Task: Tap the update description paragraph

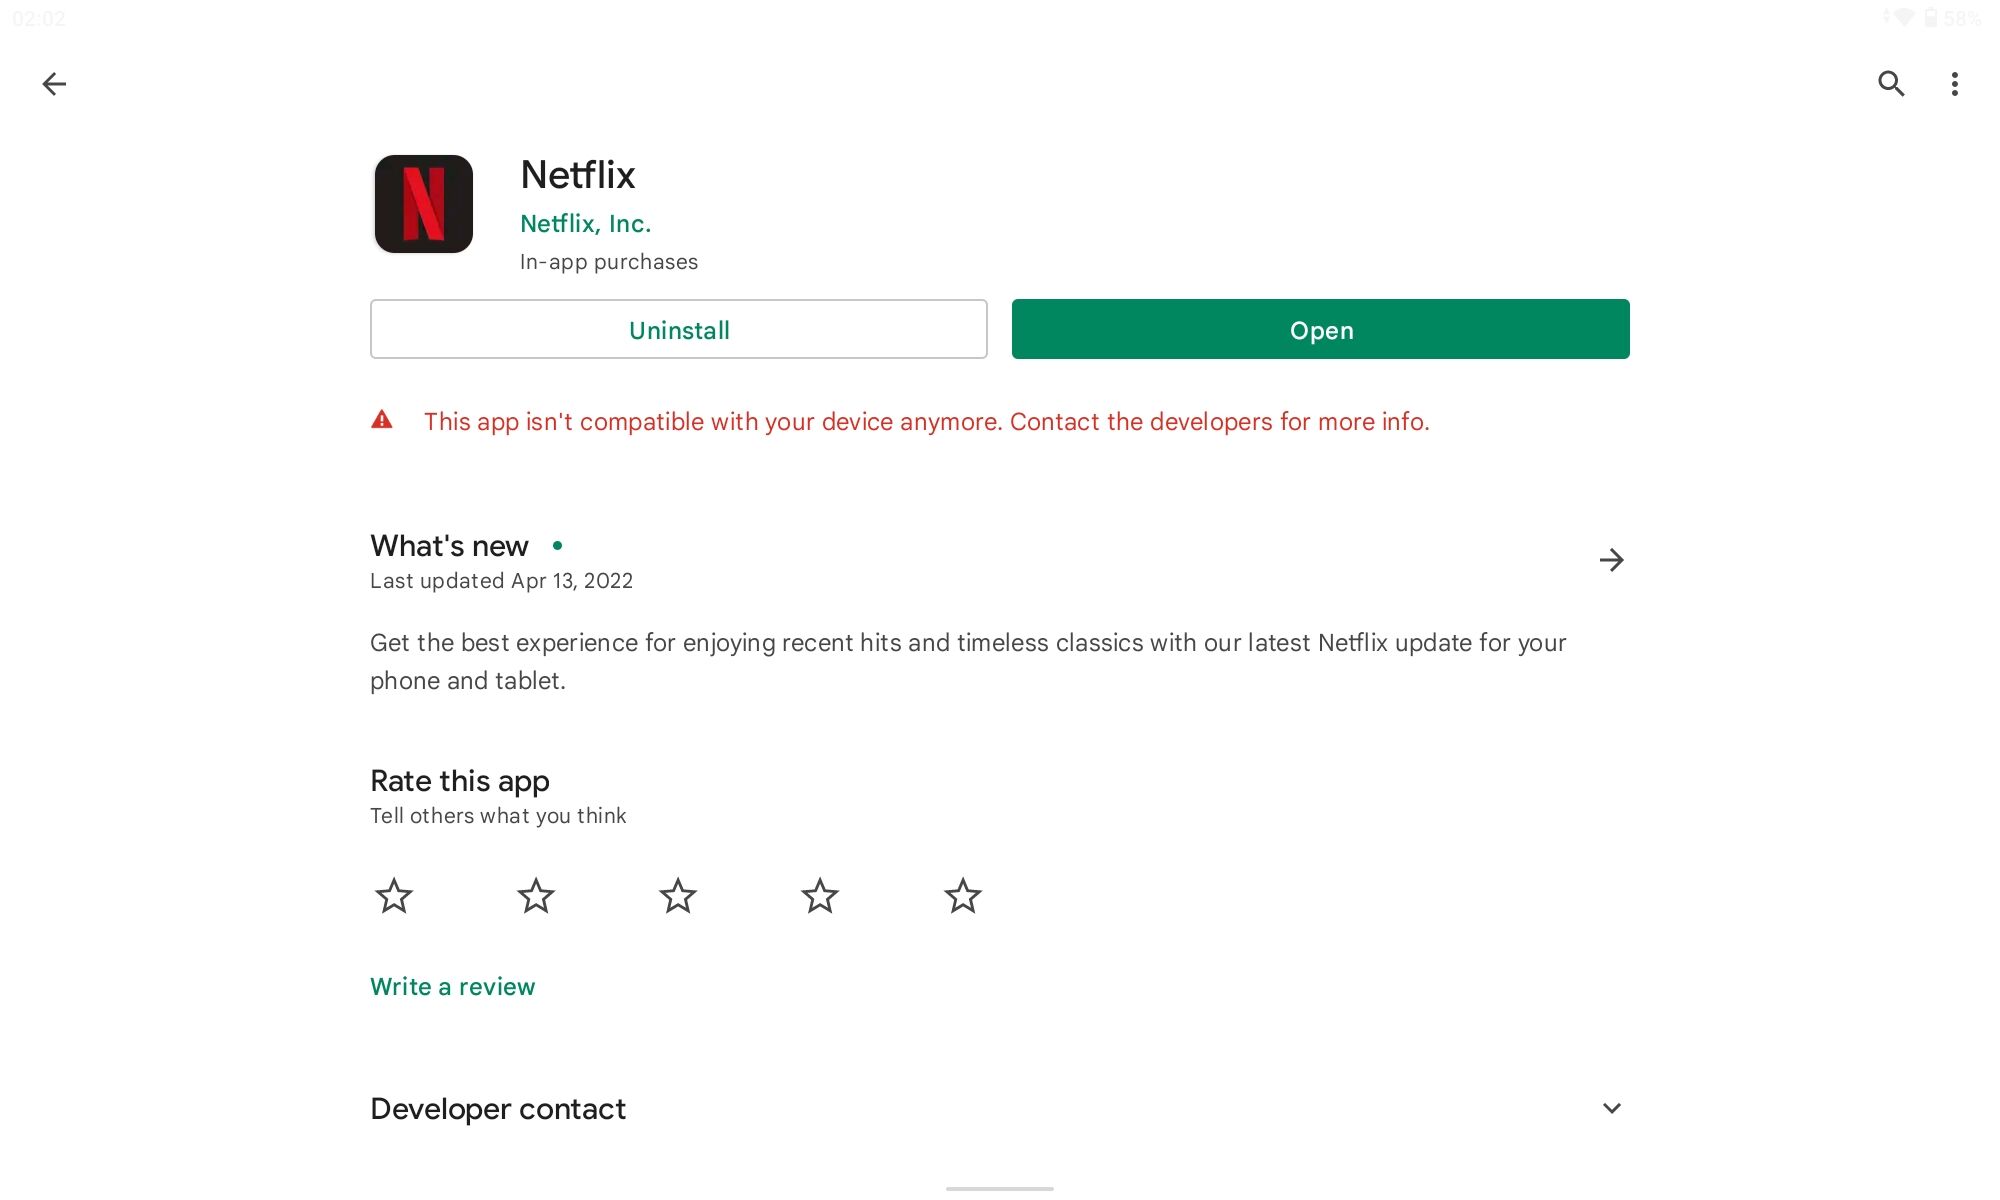Action: coord(968,661)
